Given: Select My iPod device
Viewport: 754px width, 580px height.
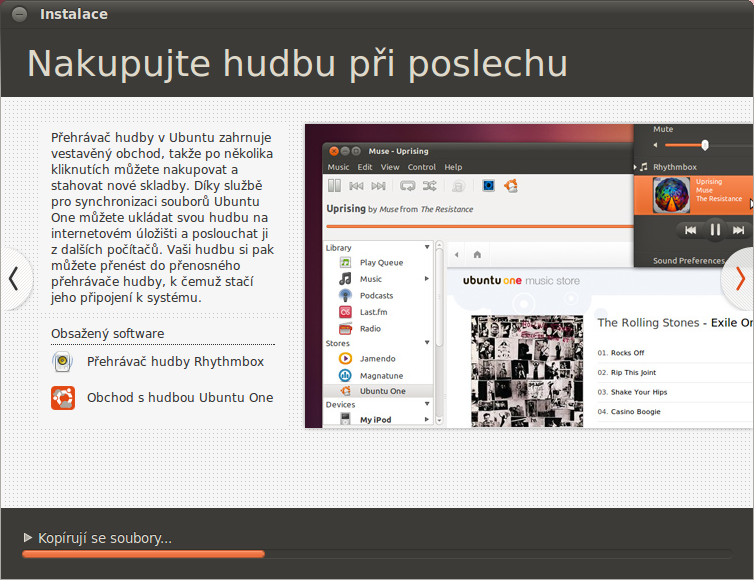Looking at the screenshot, I should click(x=376, y=419).
